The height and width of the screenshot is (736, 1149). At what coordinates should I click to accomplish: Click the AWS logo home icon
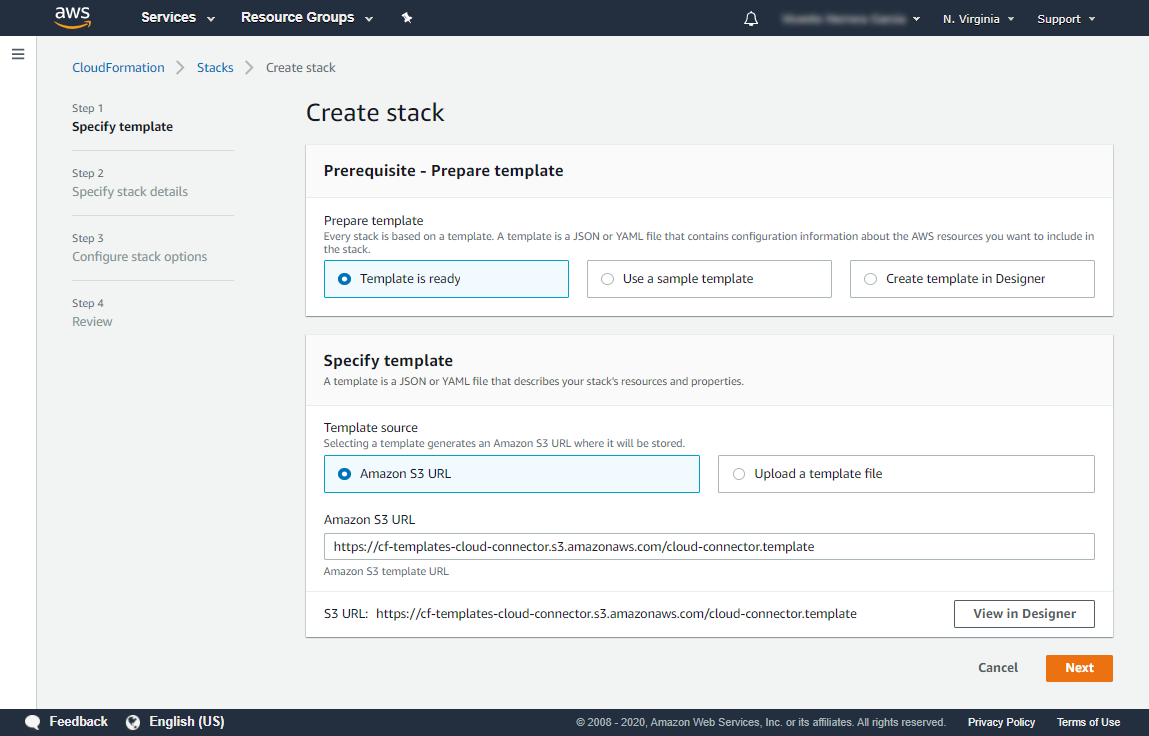point(73,17)
